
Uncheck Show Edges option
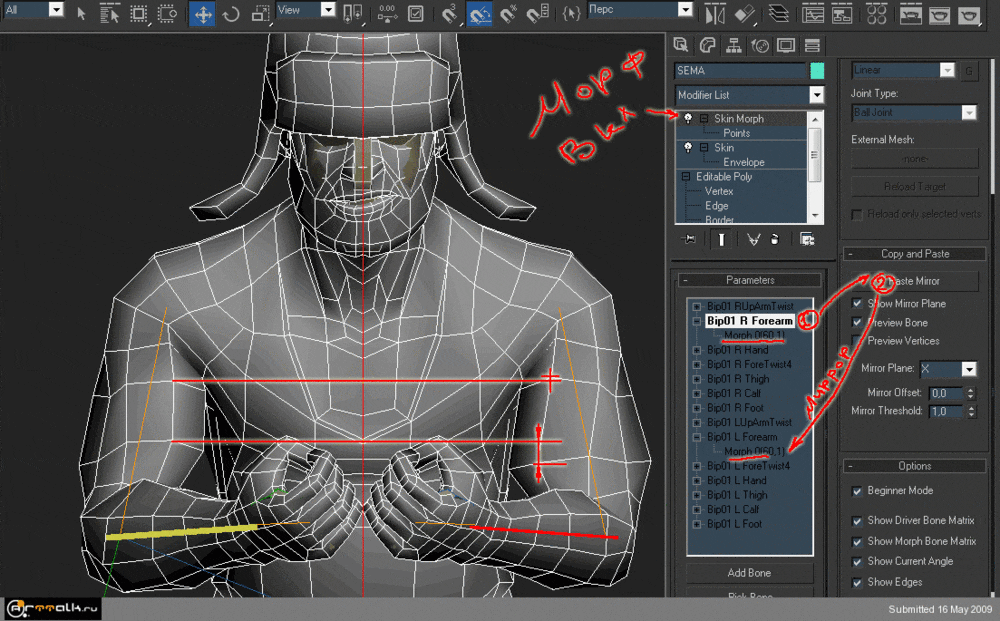pos(857,582)
